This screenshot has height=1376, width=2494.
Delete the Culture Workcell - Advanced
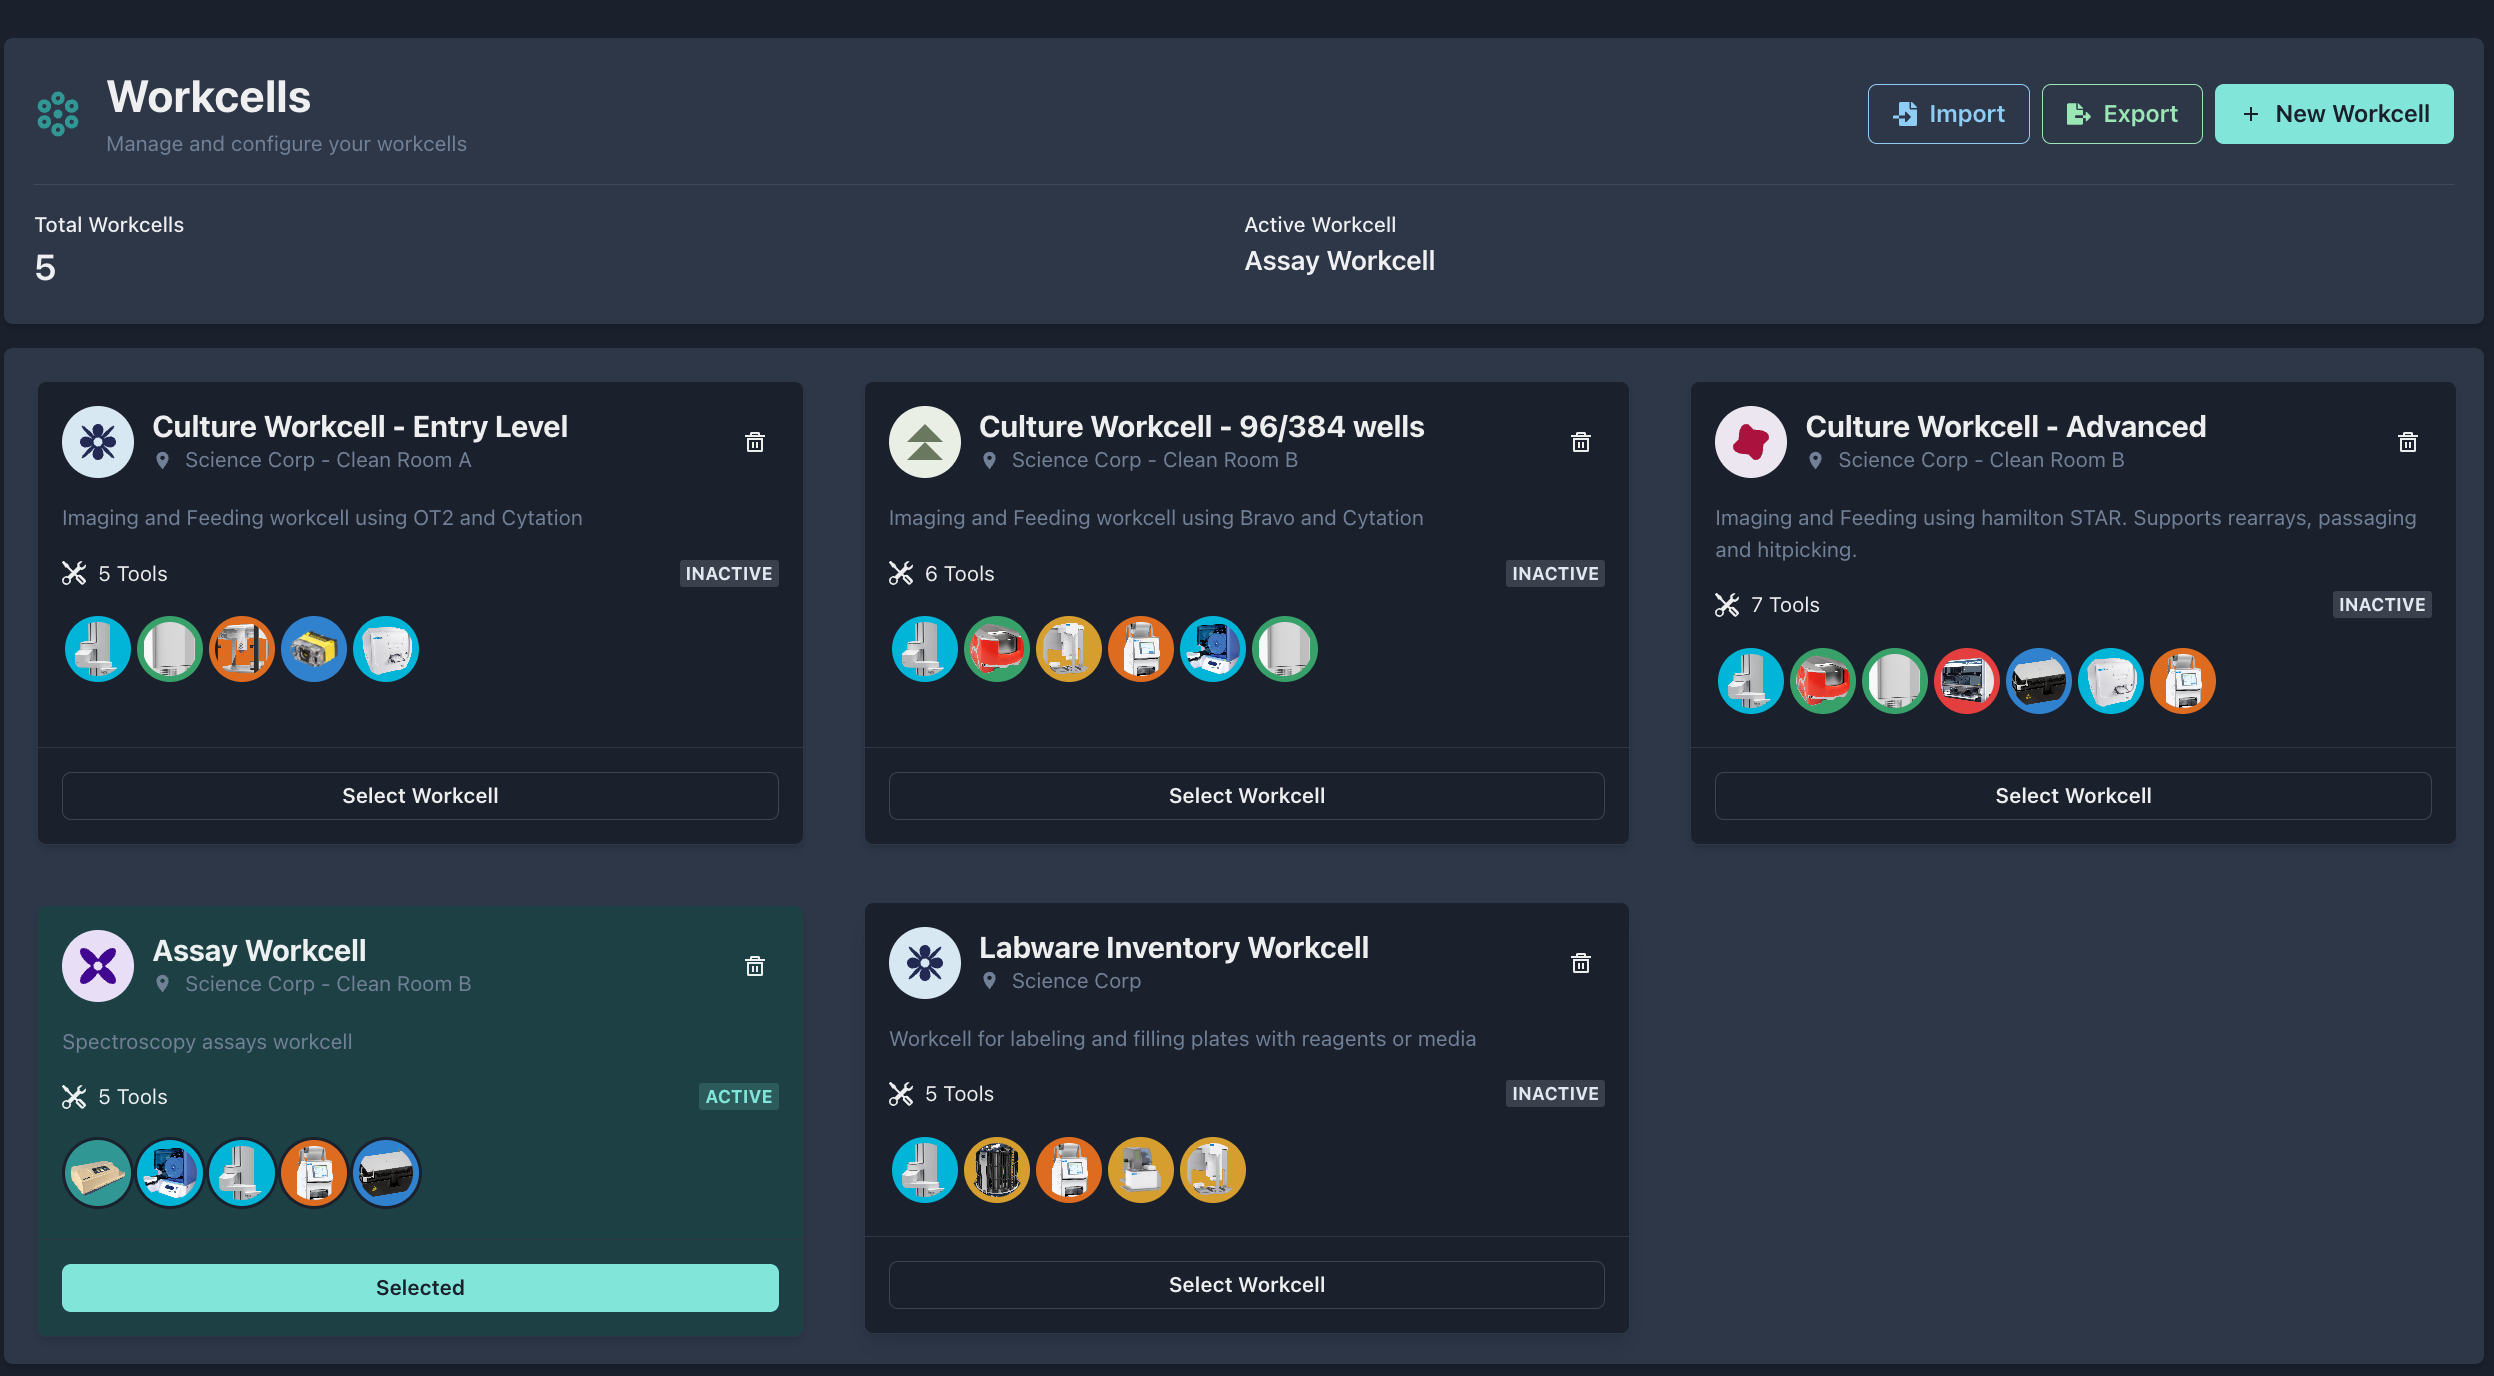[2408, 442]
